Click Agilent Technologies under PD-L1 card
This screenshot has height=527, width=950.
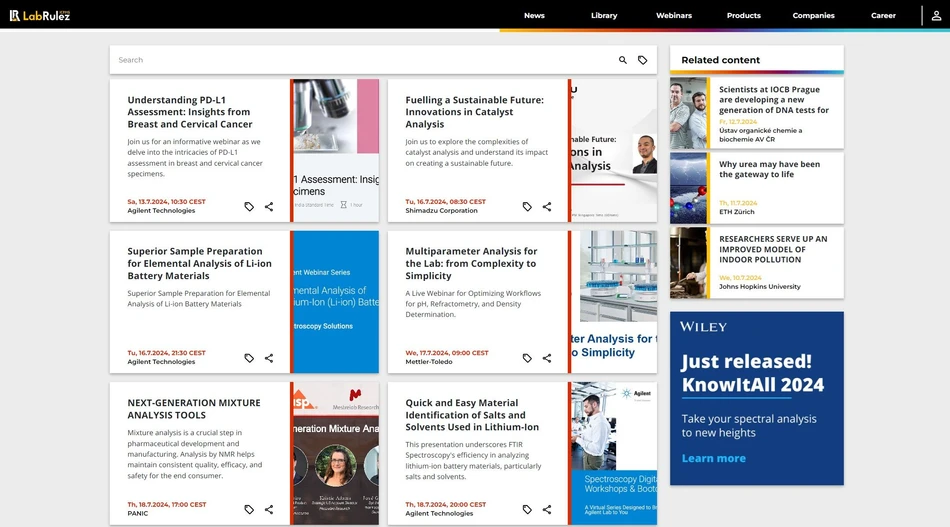[161, 211]
